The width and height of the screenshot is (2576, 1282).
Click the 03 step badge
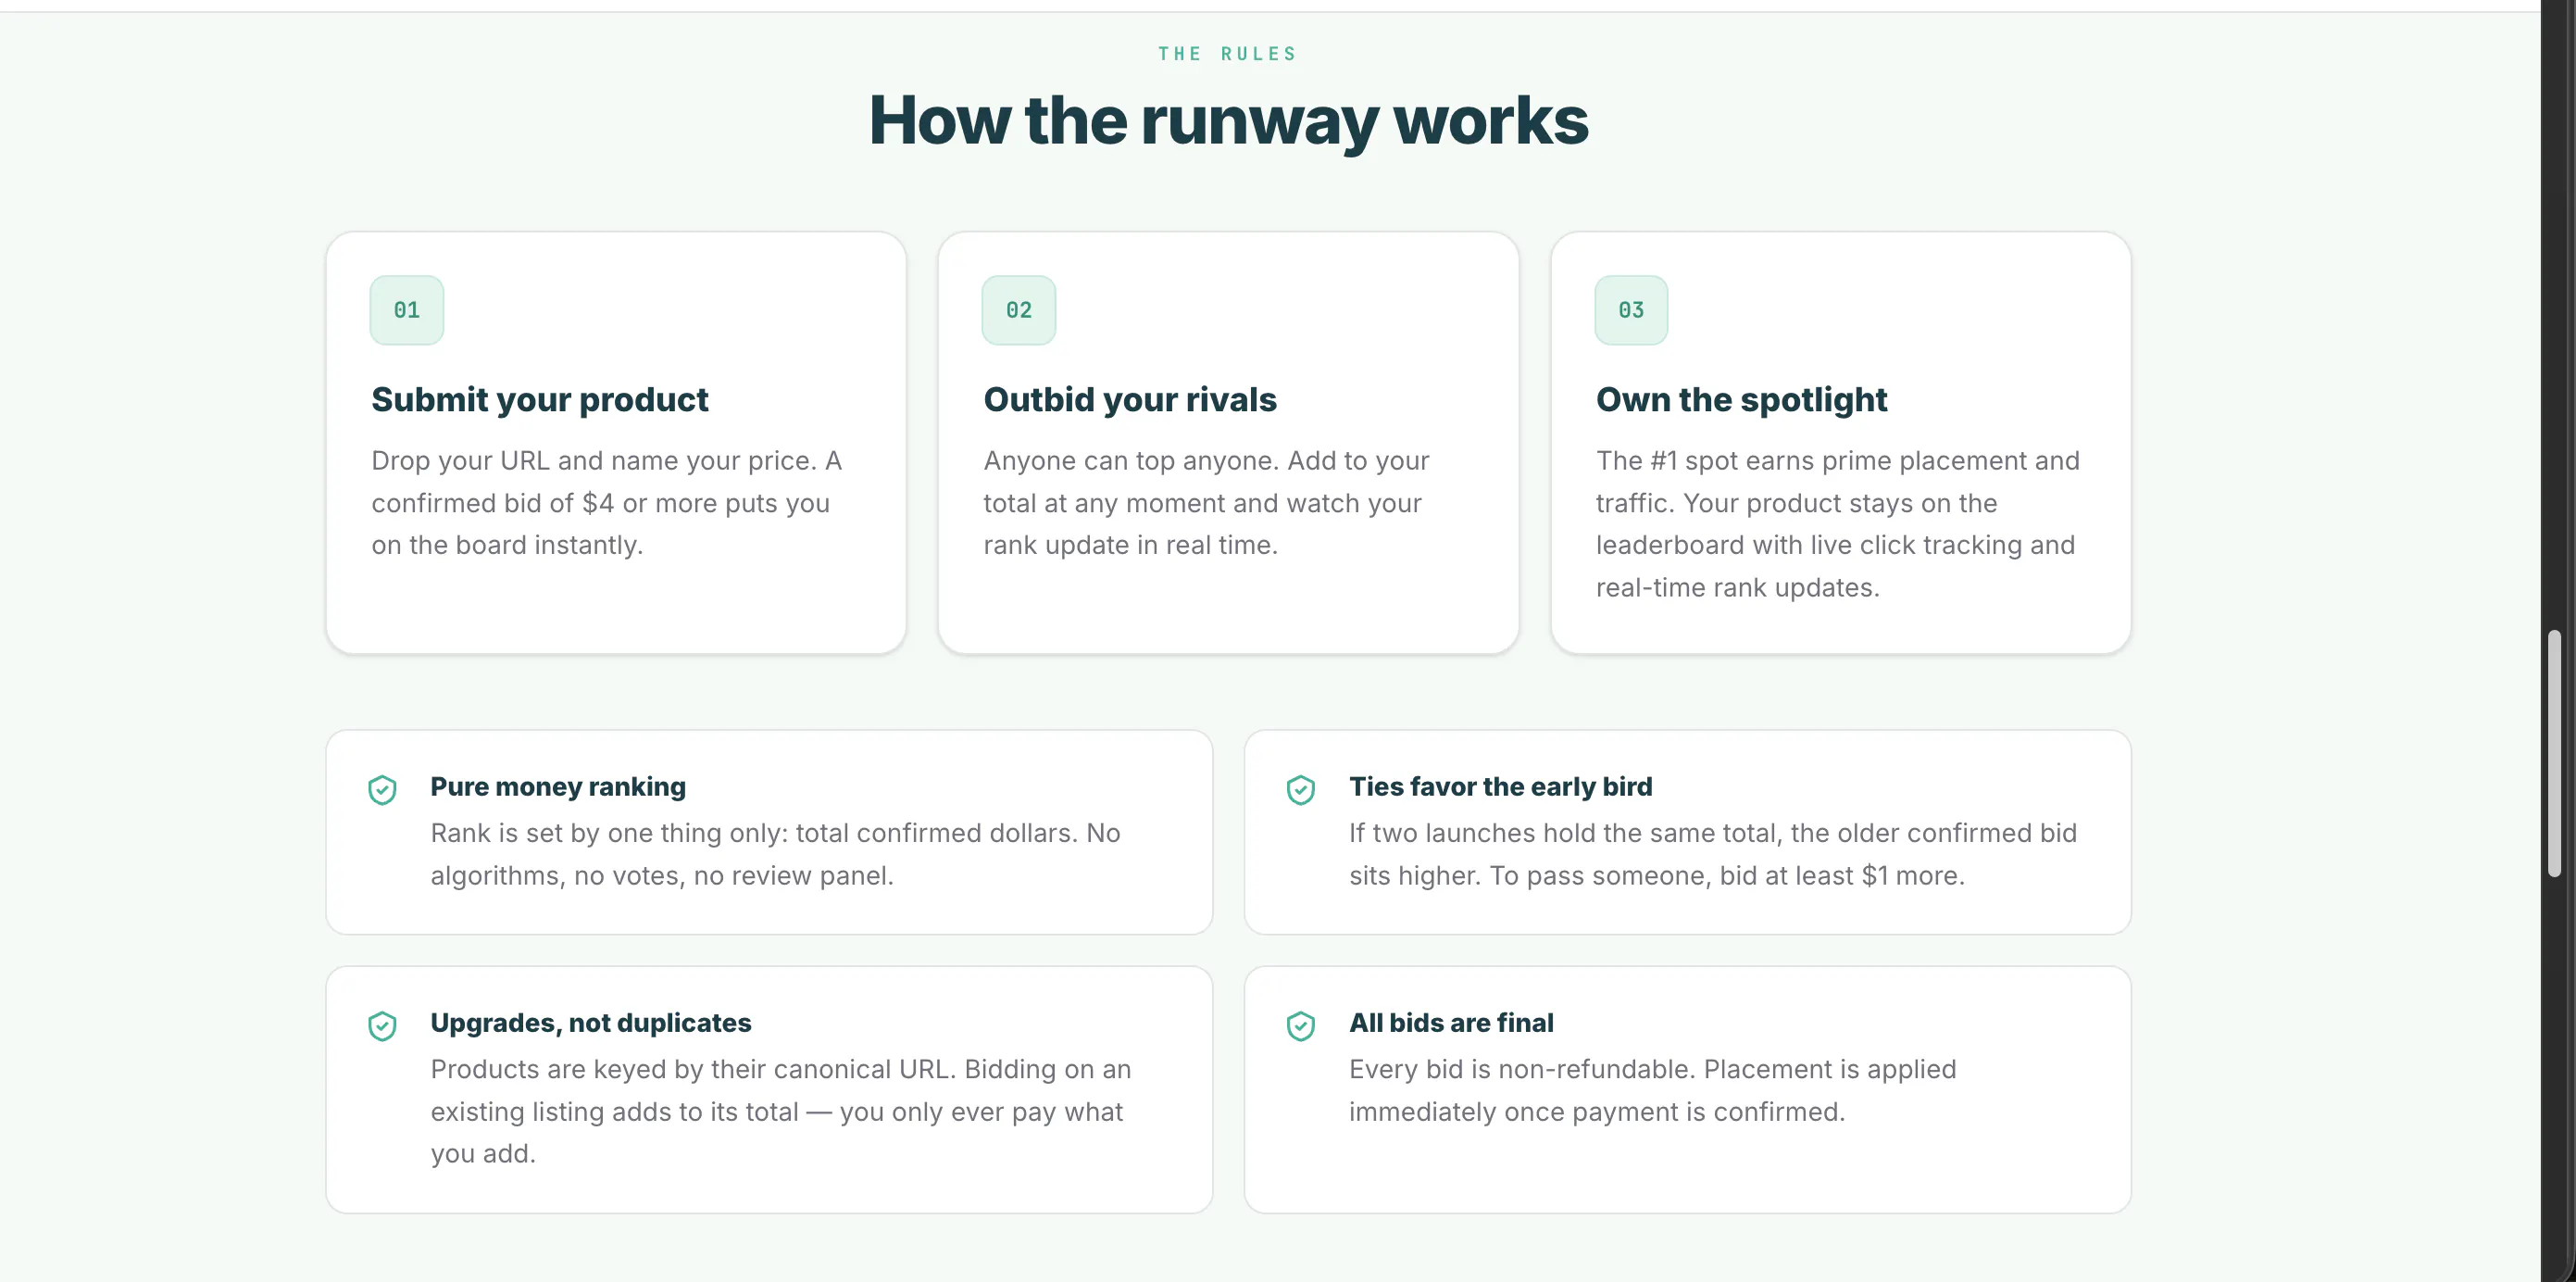(x=1631, y=310)
